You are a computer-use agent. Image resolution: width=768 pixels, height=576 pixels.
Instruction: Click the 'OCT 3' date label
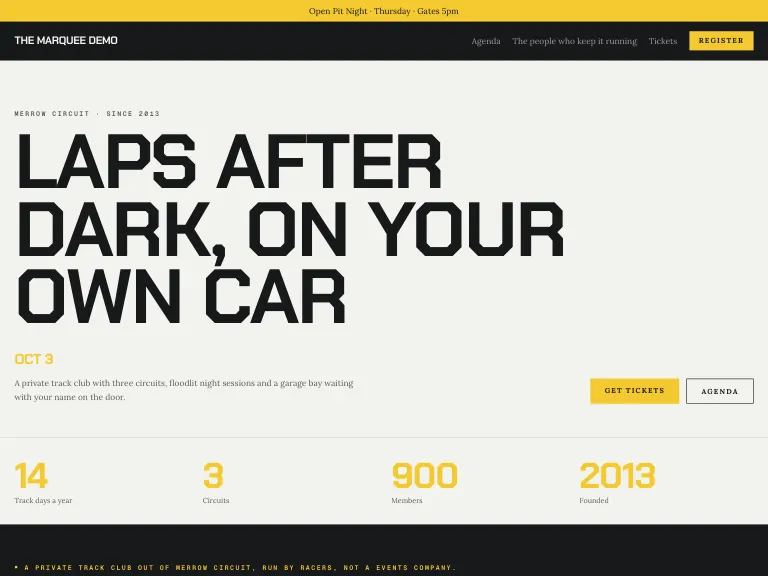tap(34, 359)
